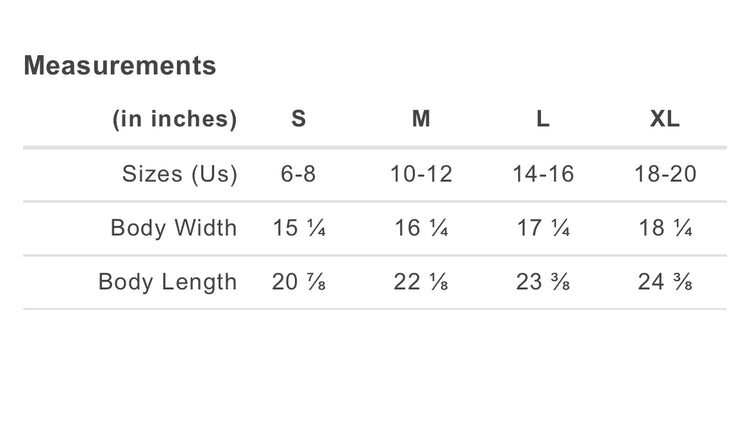750x421 pixels.
Task: Click the 16 ¼ body width value
Action: click(x=421, y=228)
